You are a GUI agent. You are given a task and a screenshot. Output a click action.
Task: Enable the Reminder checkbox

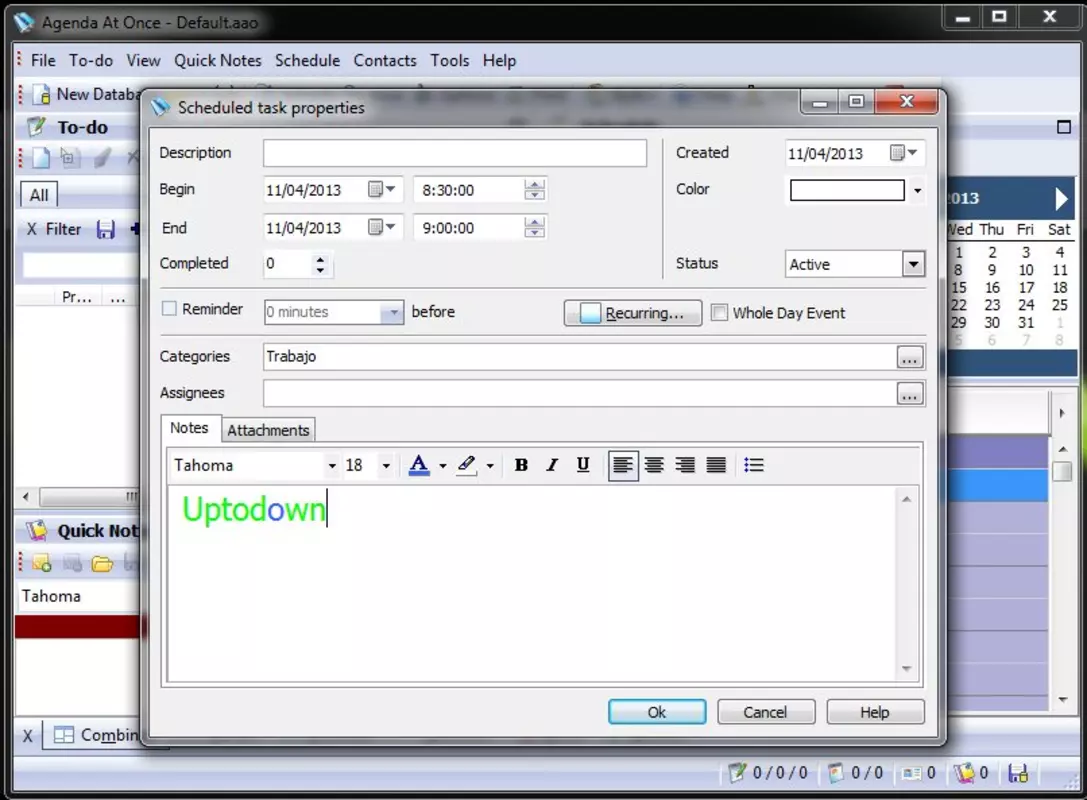[169, 308]
